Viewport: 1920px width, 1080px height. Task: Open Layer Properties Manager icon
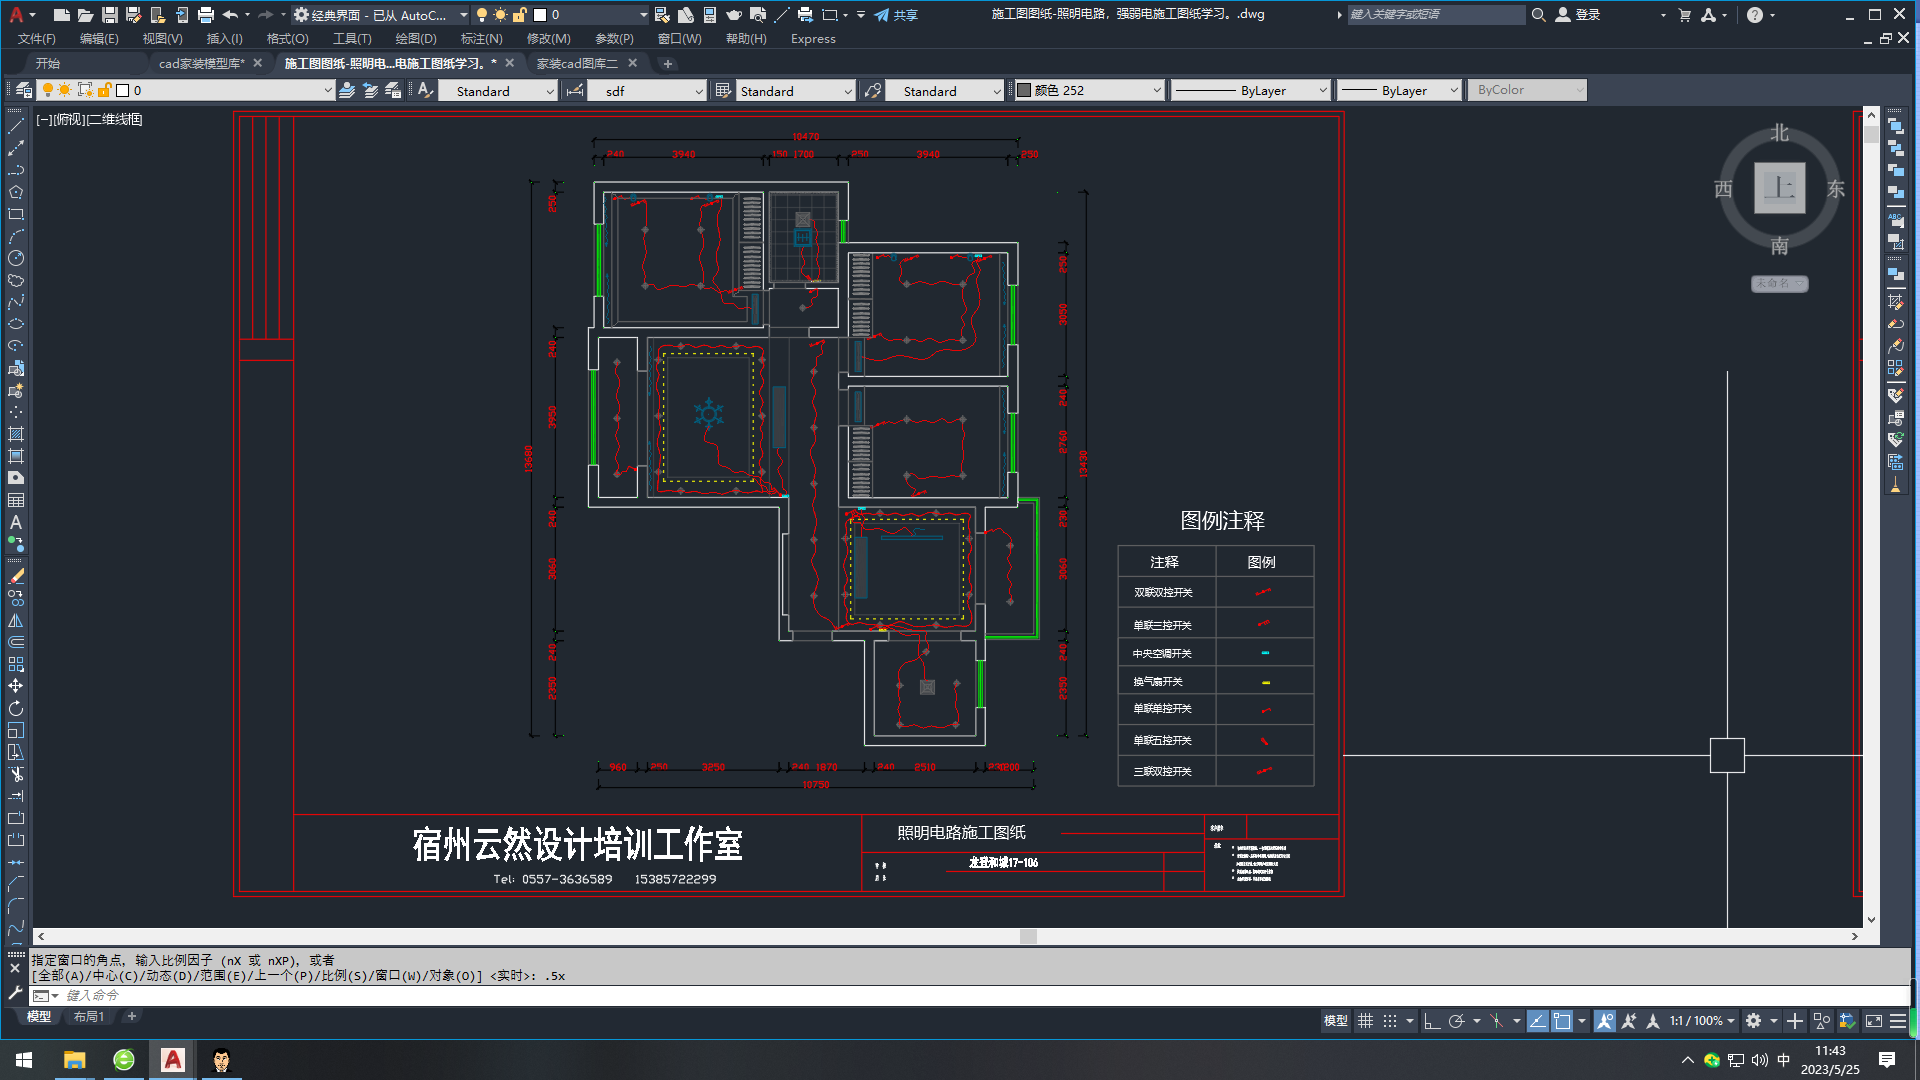24,90
